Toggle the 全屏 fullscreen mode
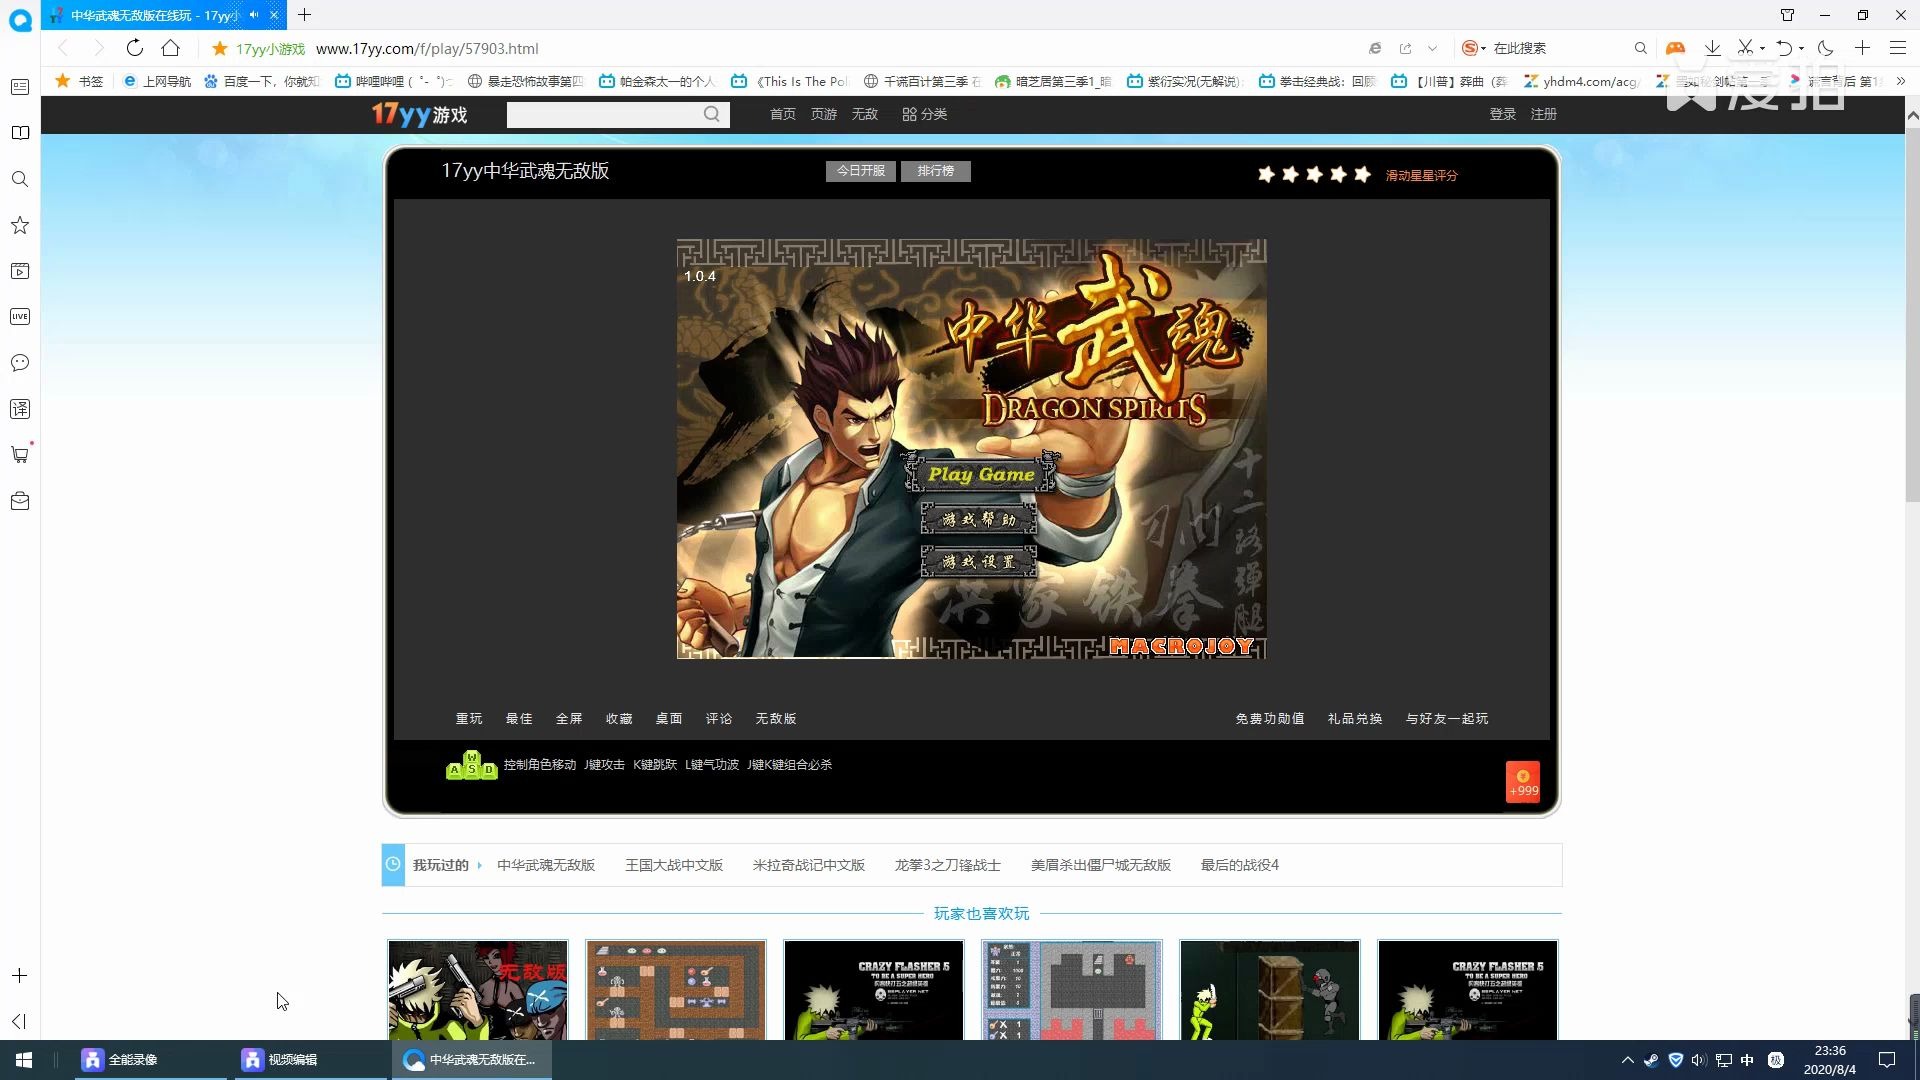This screenshot has width=1920, height=1080. coord(570,719)
